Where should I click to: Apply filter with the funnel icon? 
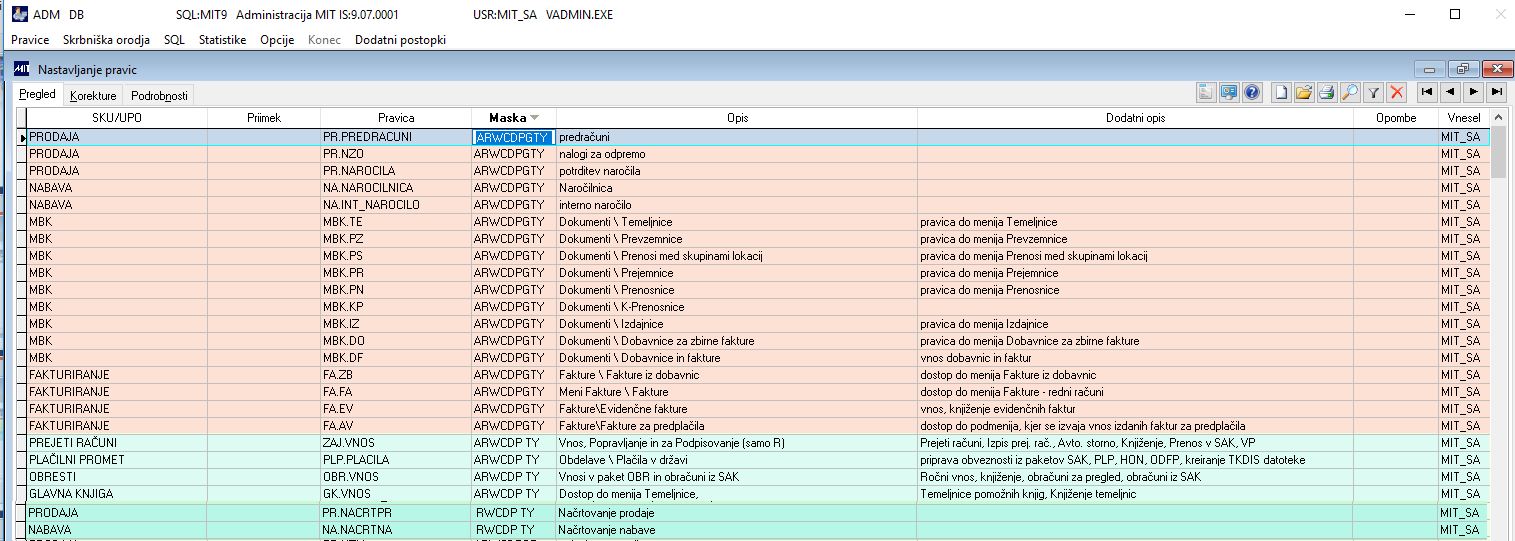pyautogui.click(x=1374, y=93)
